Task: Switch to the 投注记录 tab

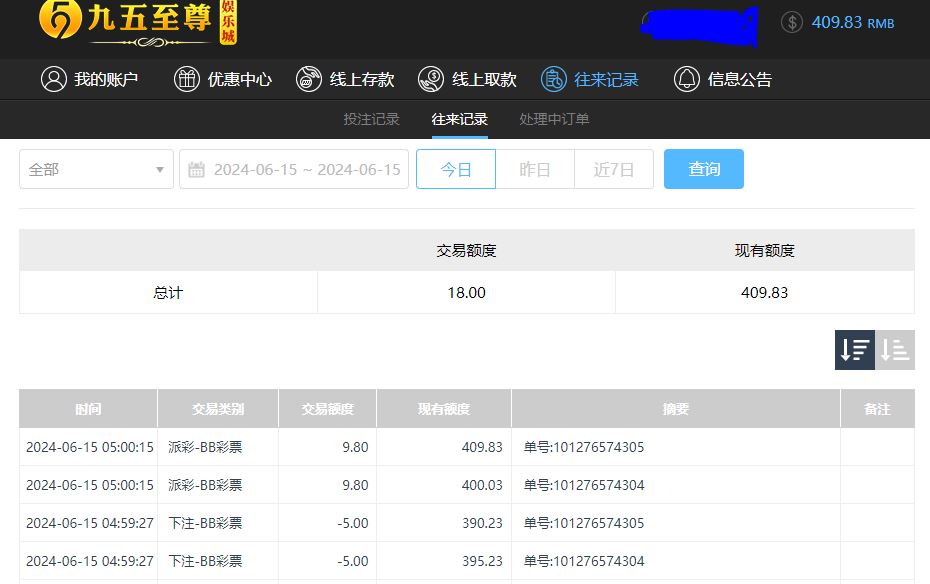Action: (372, 119)
